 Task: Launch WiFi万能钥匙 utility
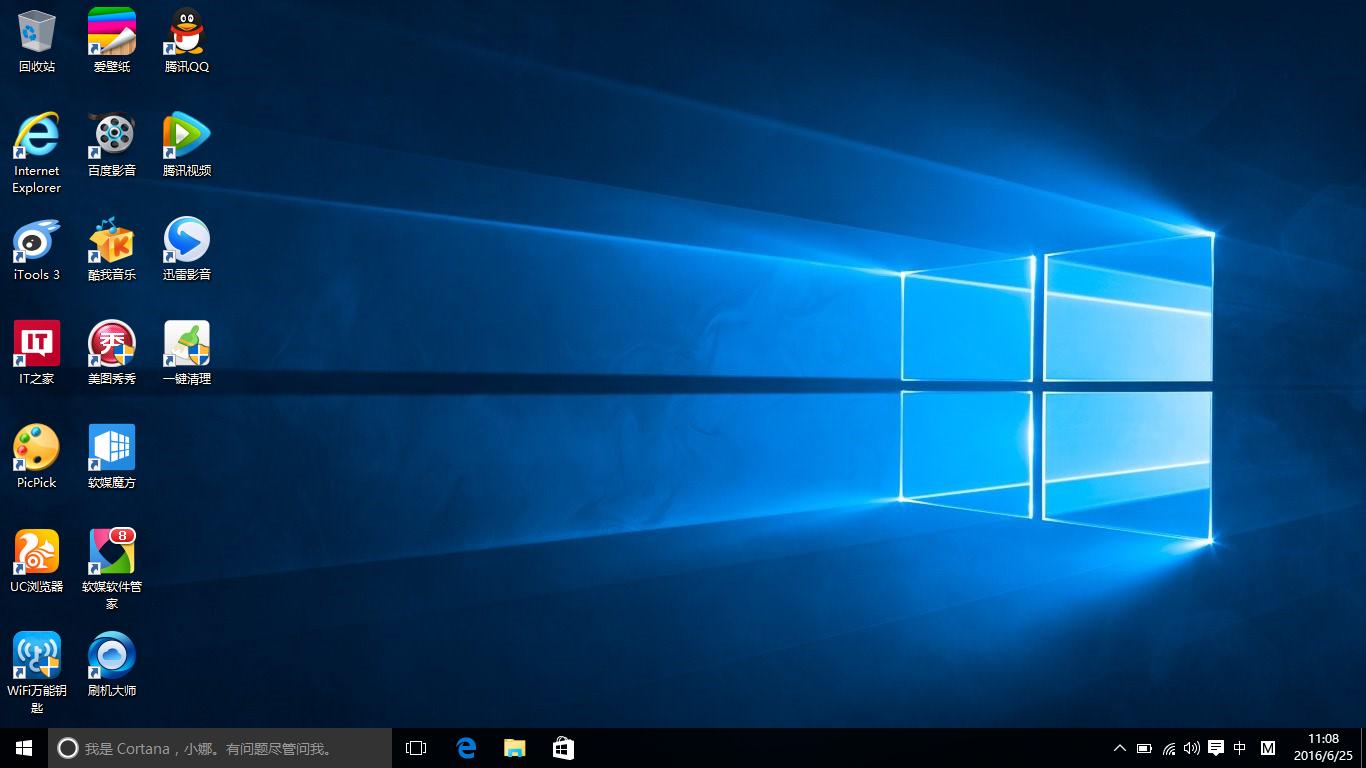click(x=36, y=655)
